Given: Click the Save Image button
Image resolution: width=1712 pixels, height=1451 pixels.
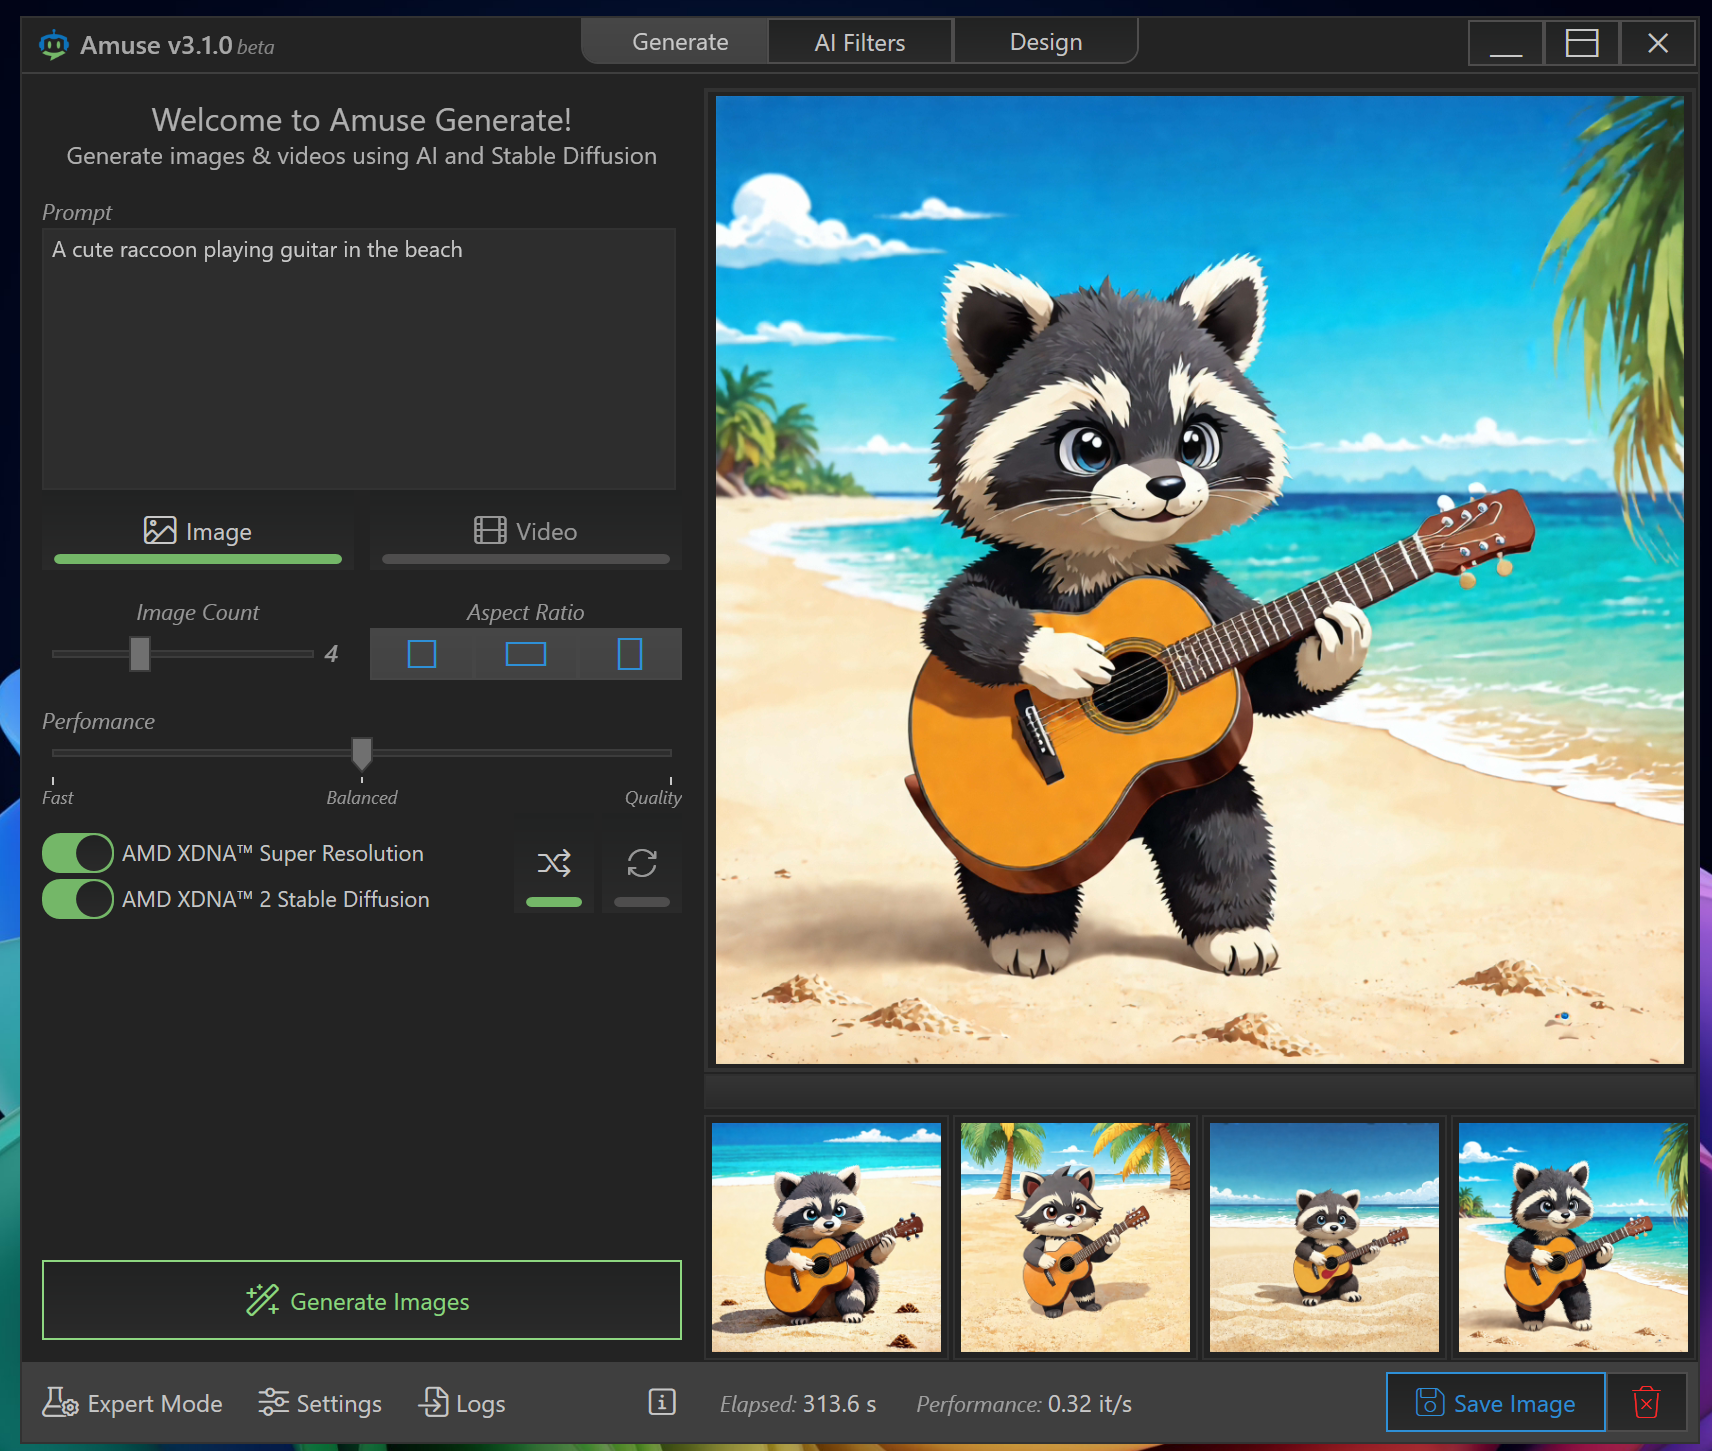Looking at the screenshot, I should tap(1495, 1403).
